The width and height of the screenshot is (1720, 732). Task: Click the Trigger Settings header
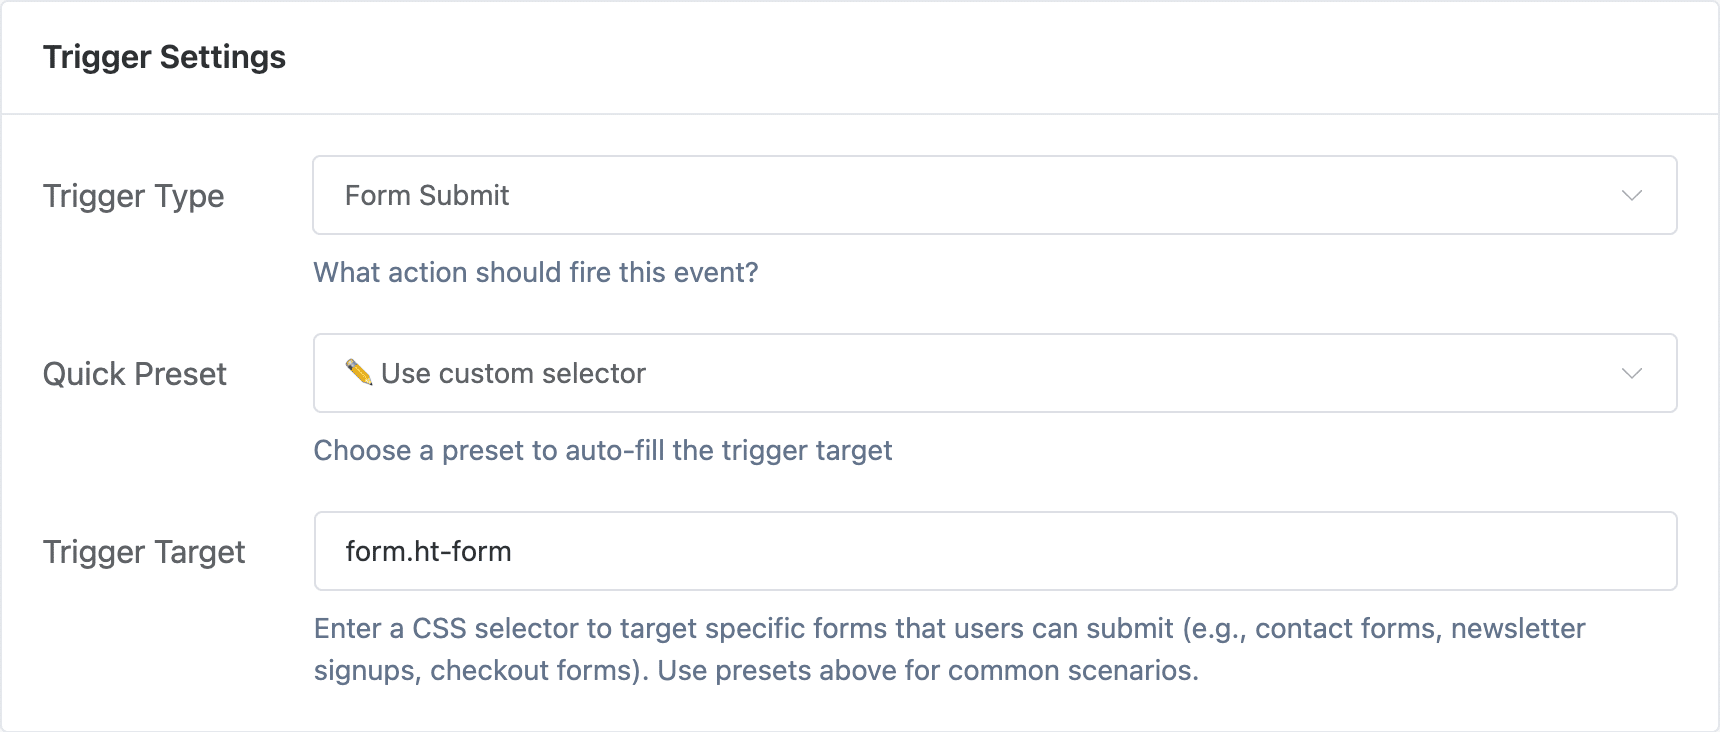[164, 57]
